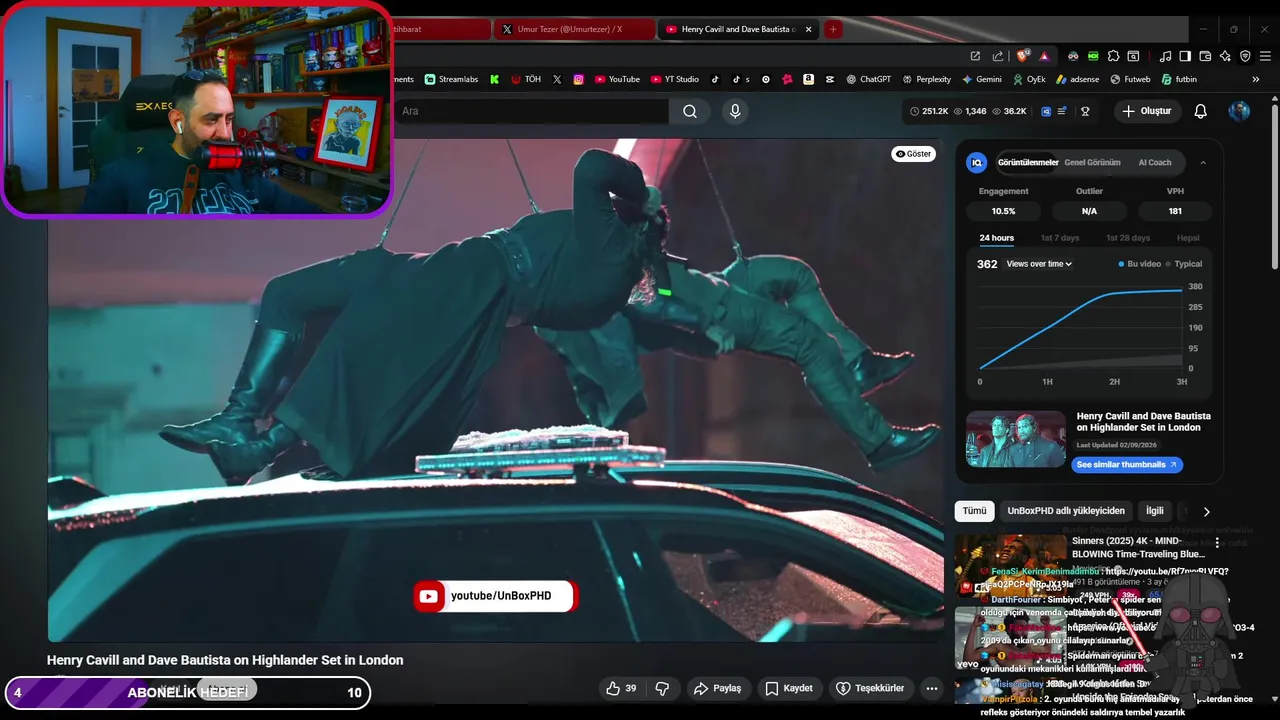Open the Gemini bookmark
This screenshot has height=720, width=1280.
click(981, 79)
